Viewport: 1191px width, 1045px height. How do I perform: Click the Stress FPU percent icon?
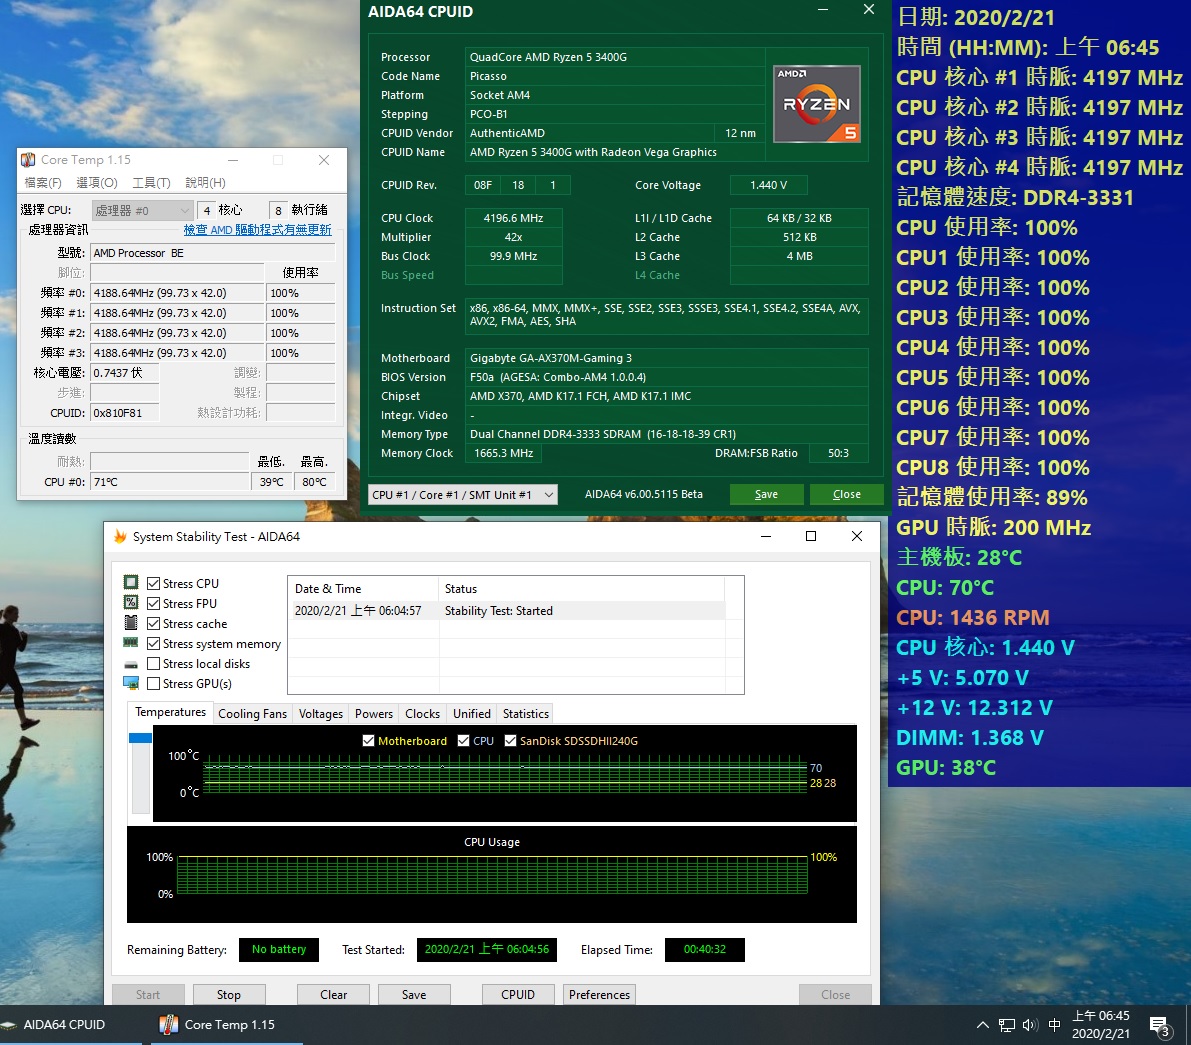click(x=131, y=602)
